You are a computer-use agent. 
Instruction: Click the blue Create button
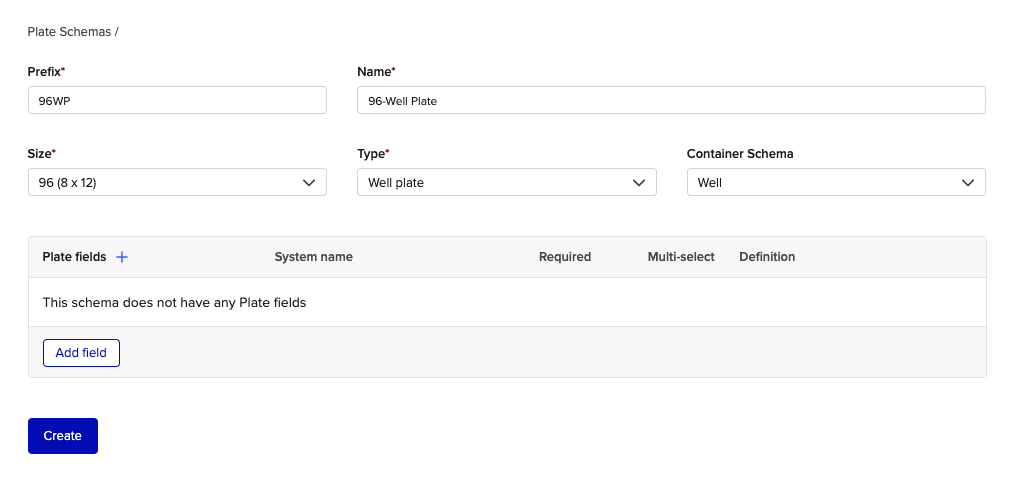(63, 436)
